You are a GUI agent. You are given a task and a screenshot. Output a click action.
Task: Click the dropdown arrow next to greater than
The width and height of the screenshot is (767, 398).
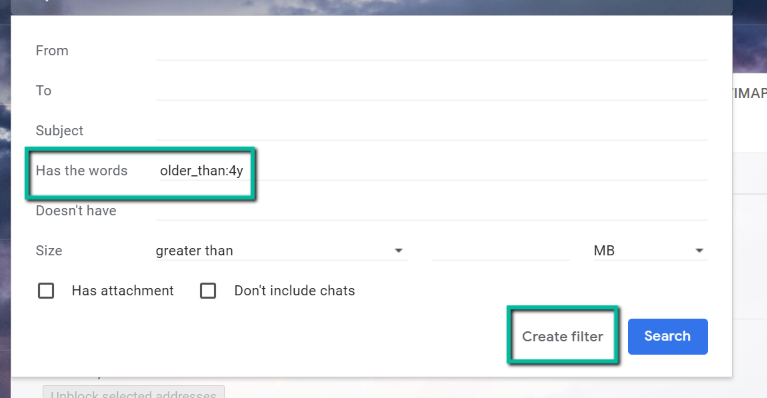point(399,251)
